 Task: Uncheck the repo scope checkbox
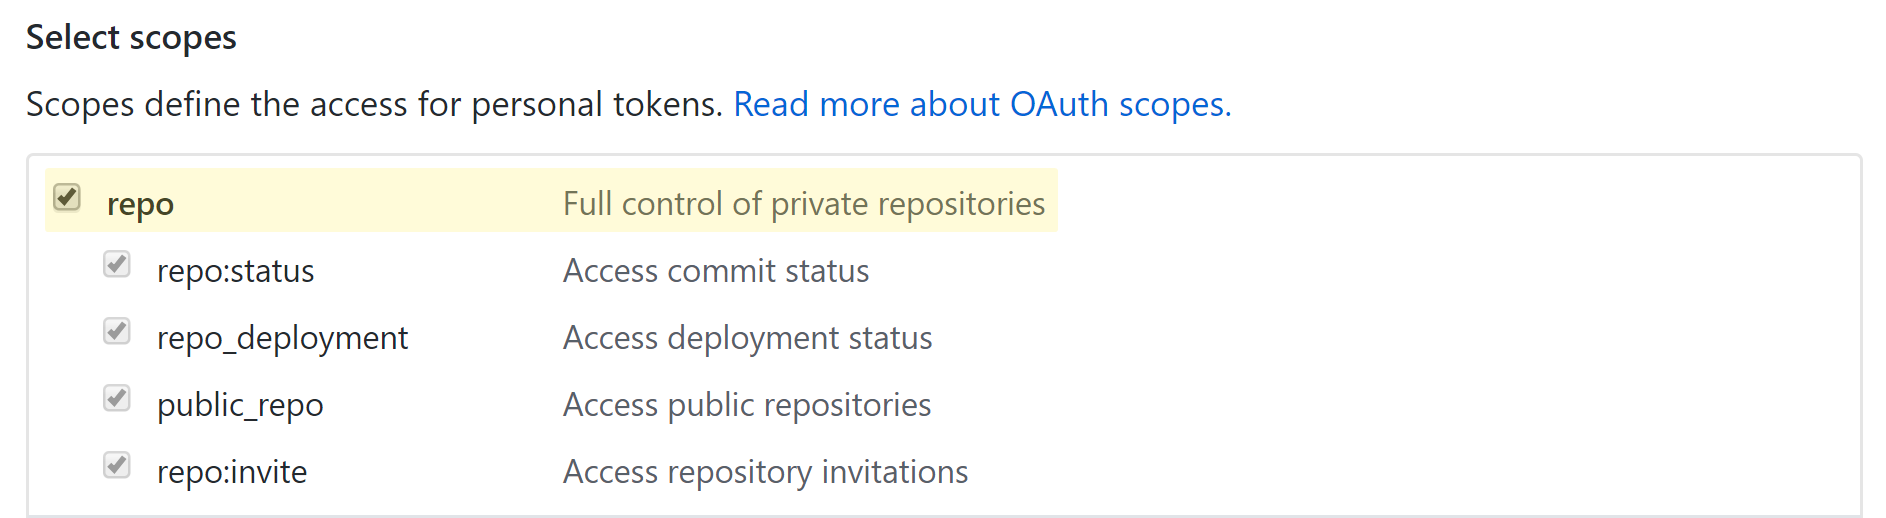67,198
